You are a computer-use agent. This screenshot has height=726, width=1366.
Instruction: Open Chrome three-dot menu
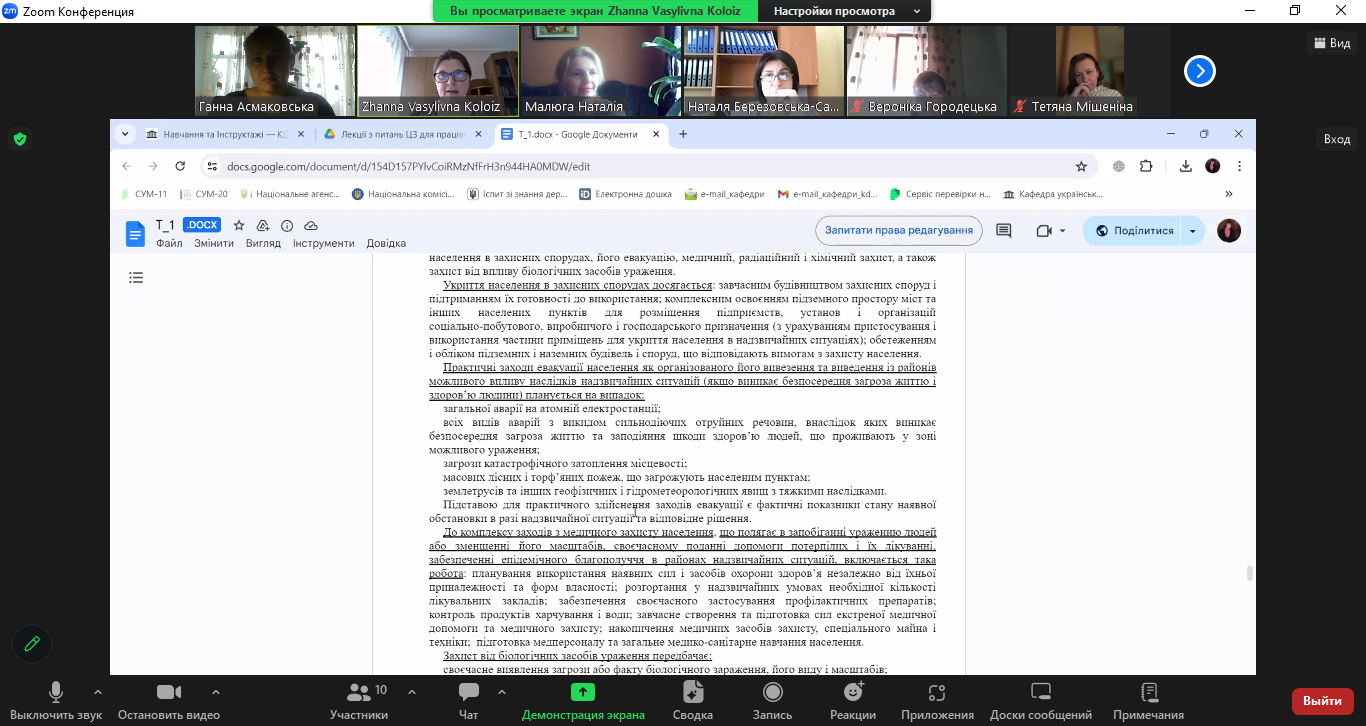(1240, 166)
